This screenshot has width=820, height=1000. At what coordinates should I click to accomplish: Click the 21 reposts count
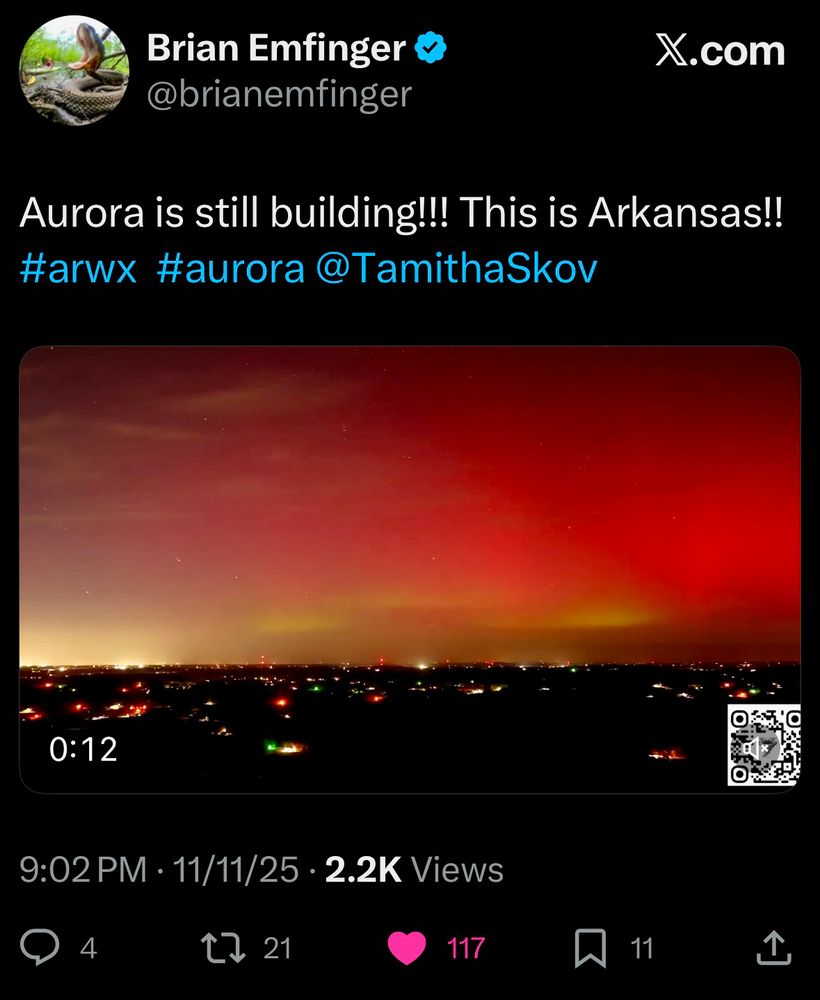coord(277,948)
